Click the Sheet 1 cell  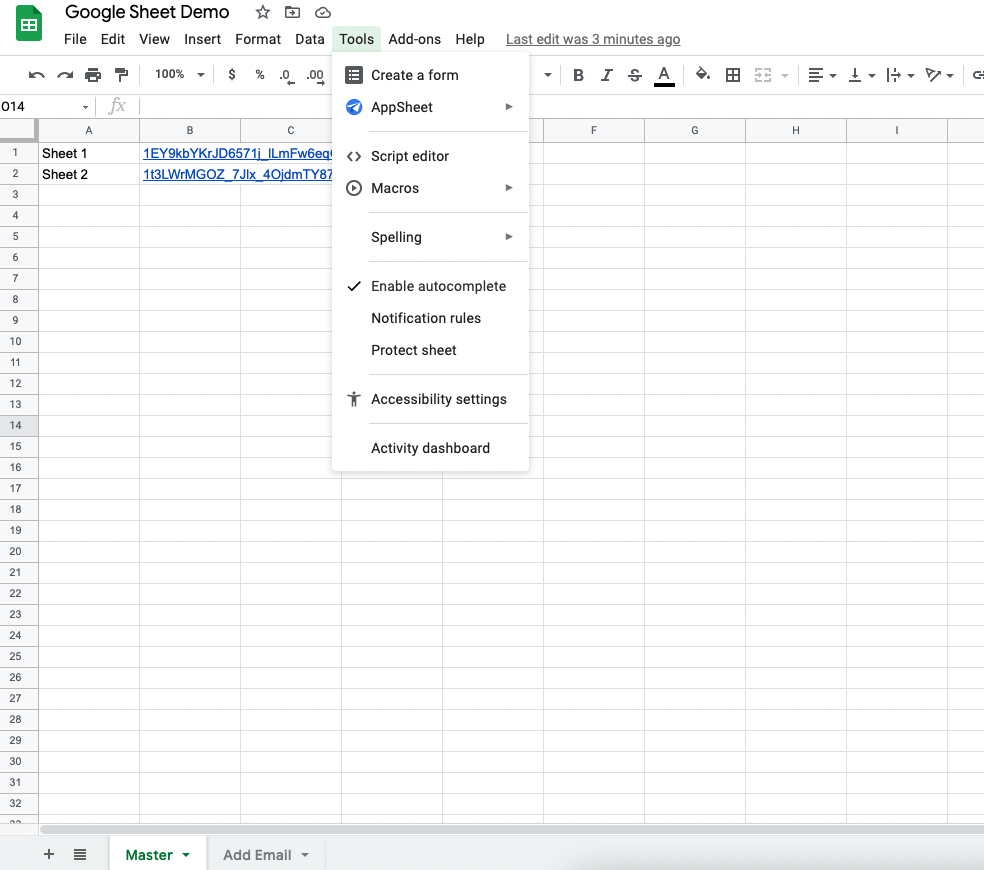(x=89, y=153)
